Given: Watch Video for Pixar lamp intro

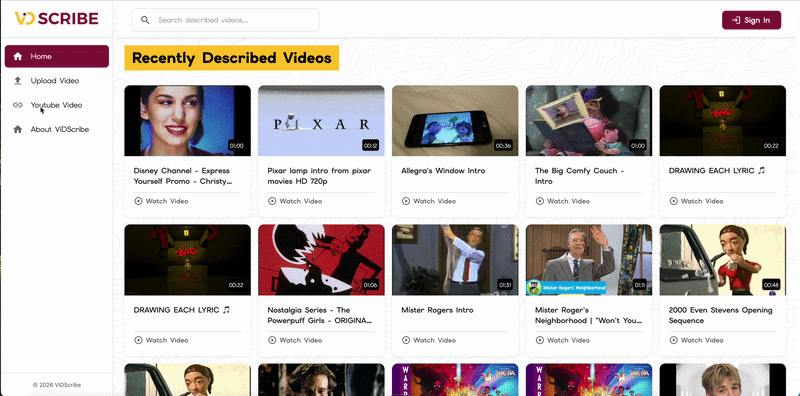Looking at the screenshot, I should (x=295, y=201).
